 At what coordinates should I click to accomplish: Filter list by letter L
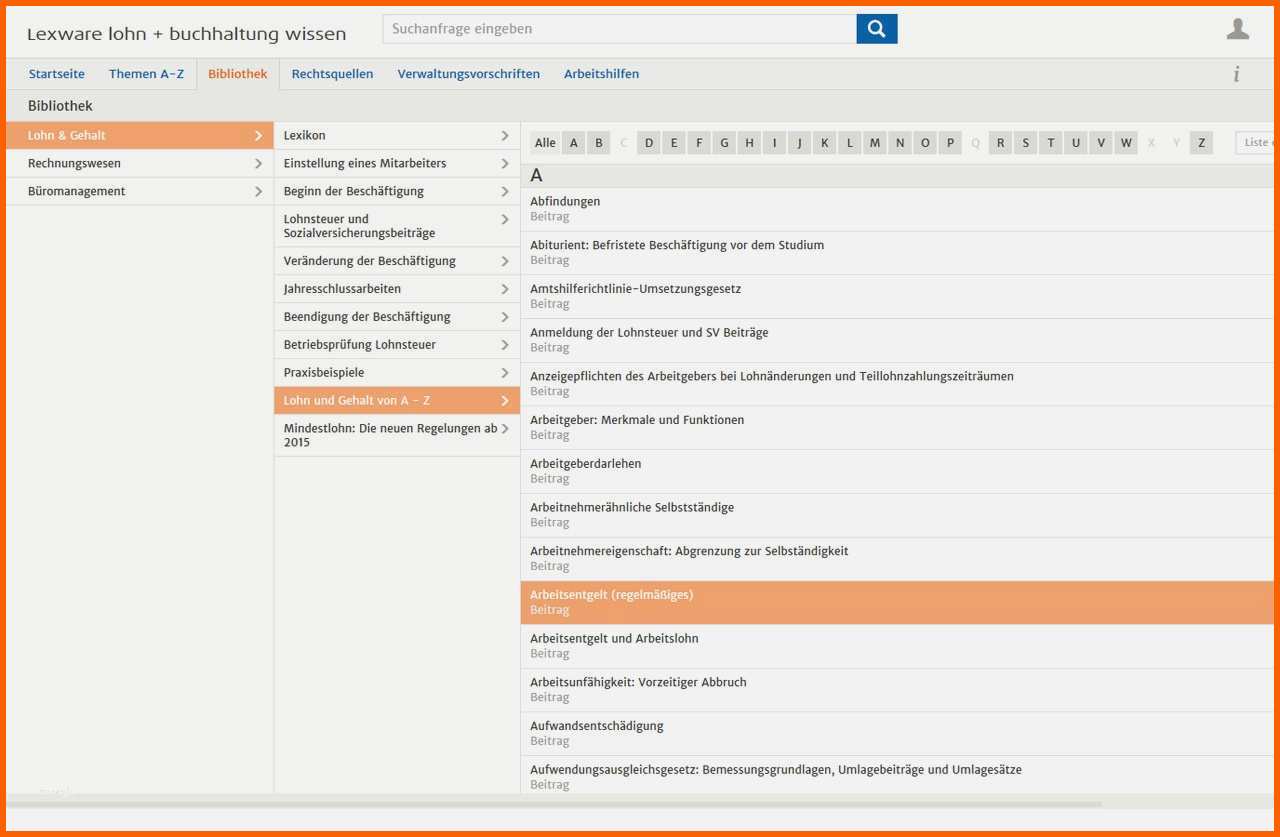pyautogui.click(x=850, y=143)
